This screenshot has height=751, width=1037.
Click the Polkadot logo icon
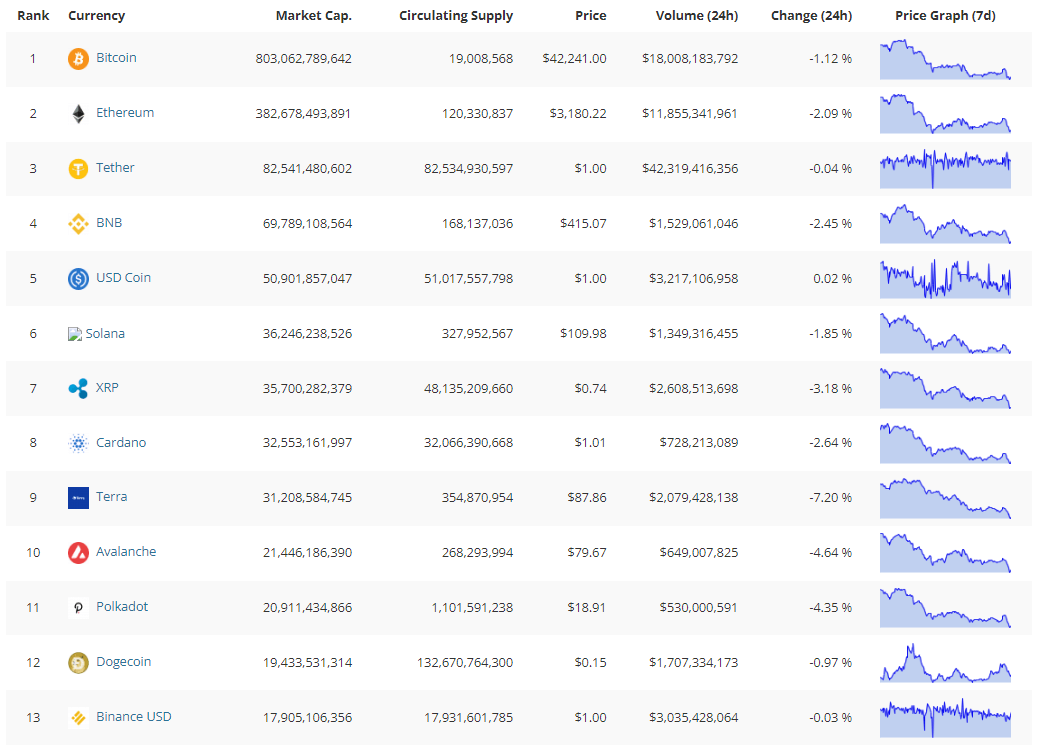coord(78,608)
